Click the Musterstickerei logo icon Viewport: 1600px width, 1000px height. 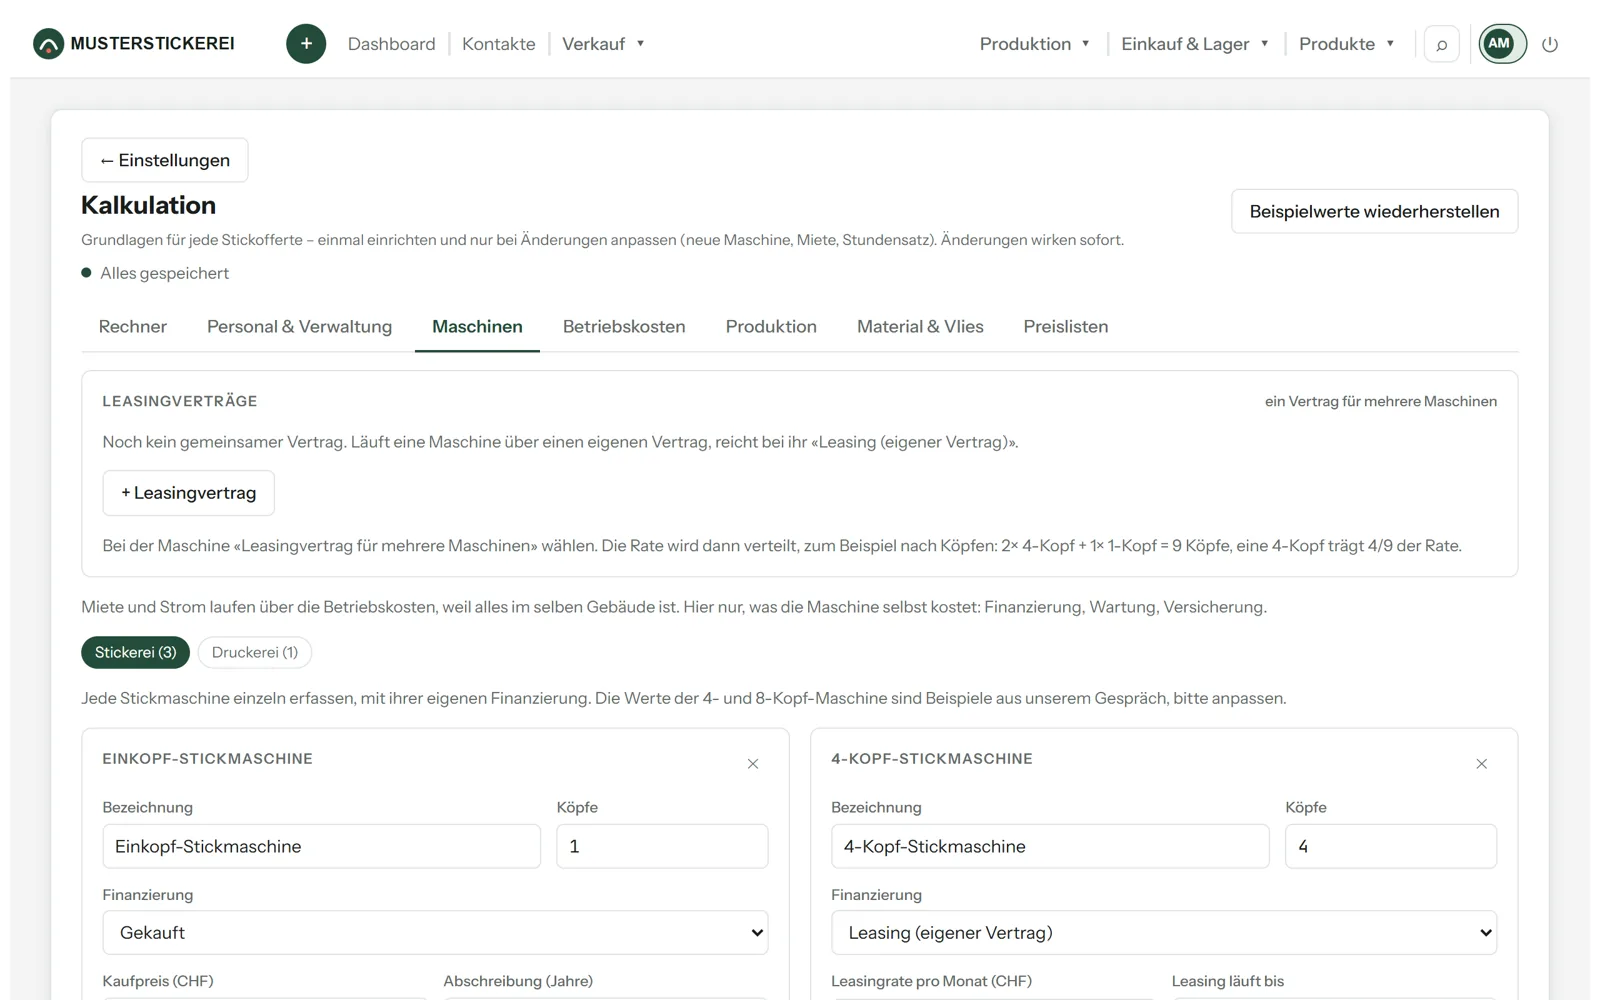[48, 44]
